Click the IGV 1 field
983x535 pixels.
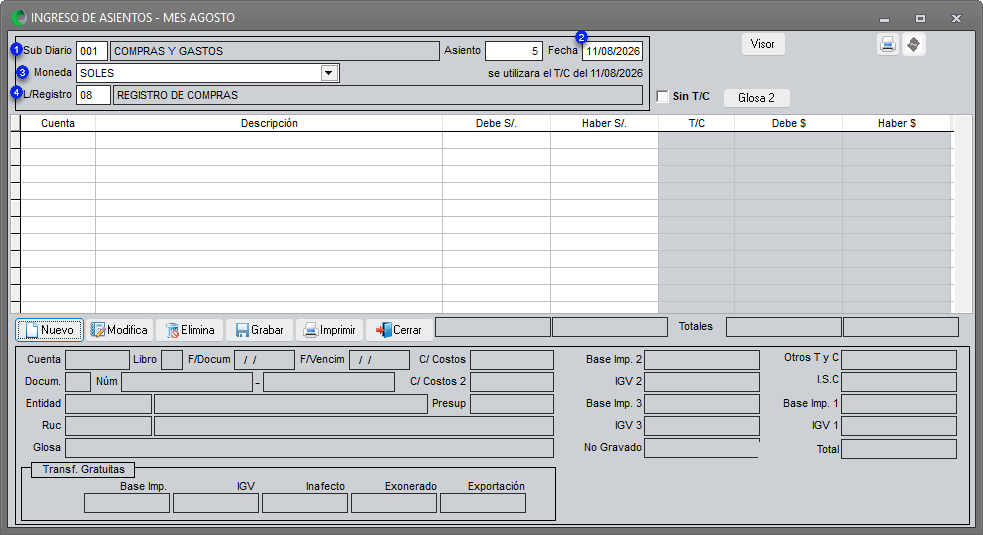coord(899,426)
